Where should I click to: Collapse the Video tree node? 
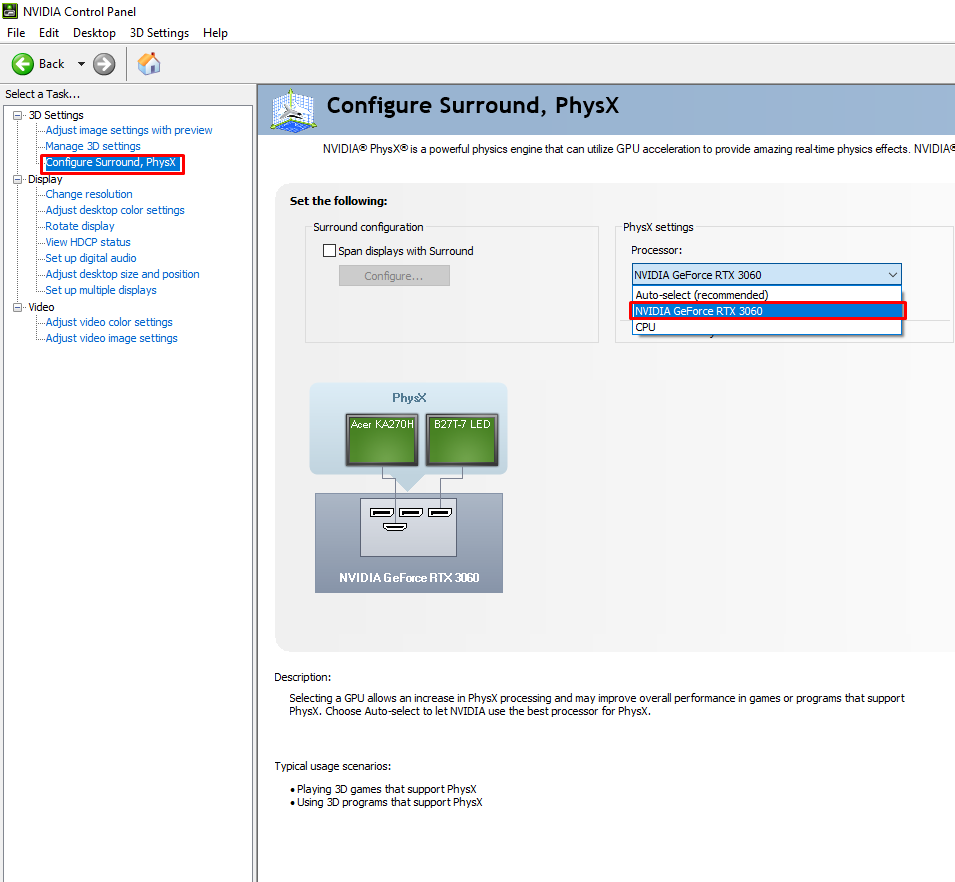[x=18, y=307]
